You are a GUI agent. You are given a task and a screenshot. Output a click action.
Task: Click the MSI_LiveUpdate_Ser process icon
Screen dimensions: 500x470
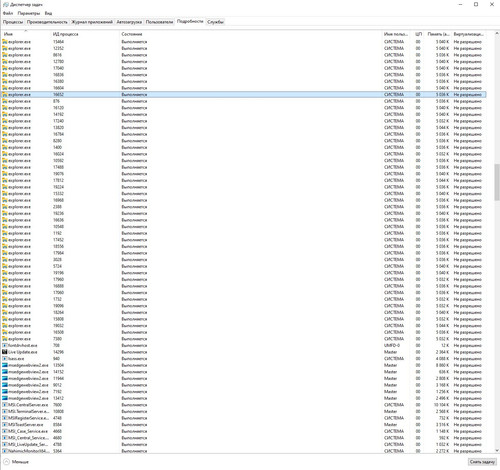coord(5,444)
